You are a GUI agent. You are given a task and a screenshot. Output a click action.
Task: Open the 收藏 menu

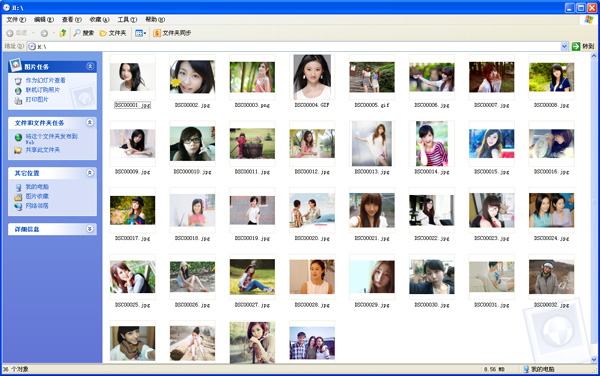click(x=99, y=20)
